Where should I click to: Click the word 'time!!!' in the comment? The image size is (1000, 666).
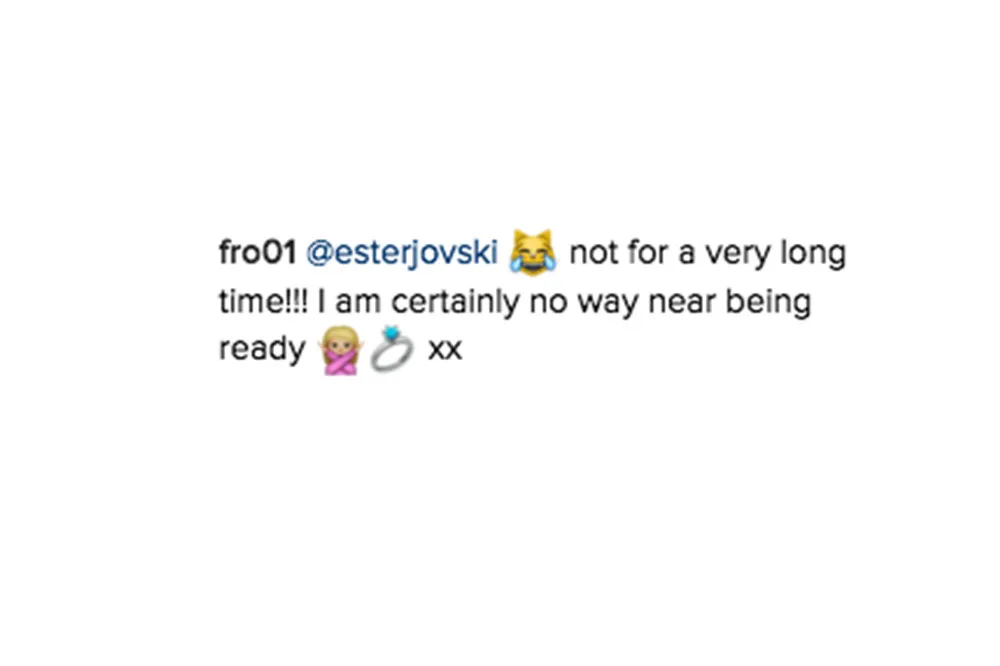pyautogui.click(x=263, y=301)
